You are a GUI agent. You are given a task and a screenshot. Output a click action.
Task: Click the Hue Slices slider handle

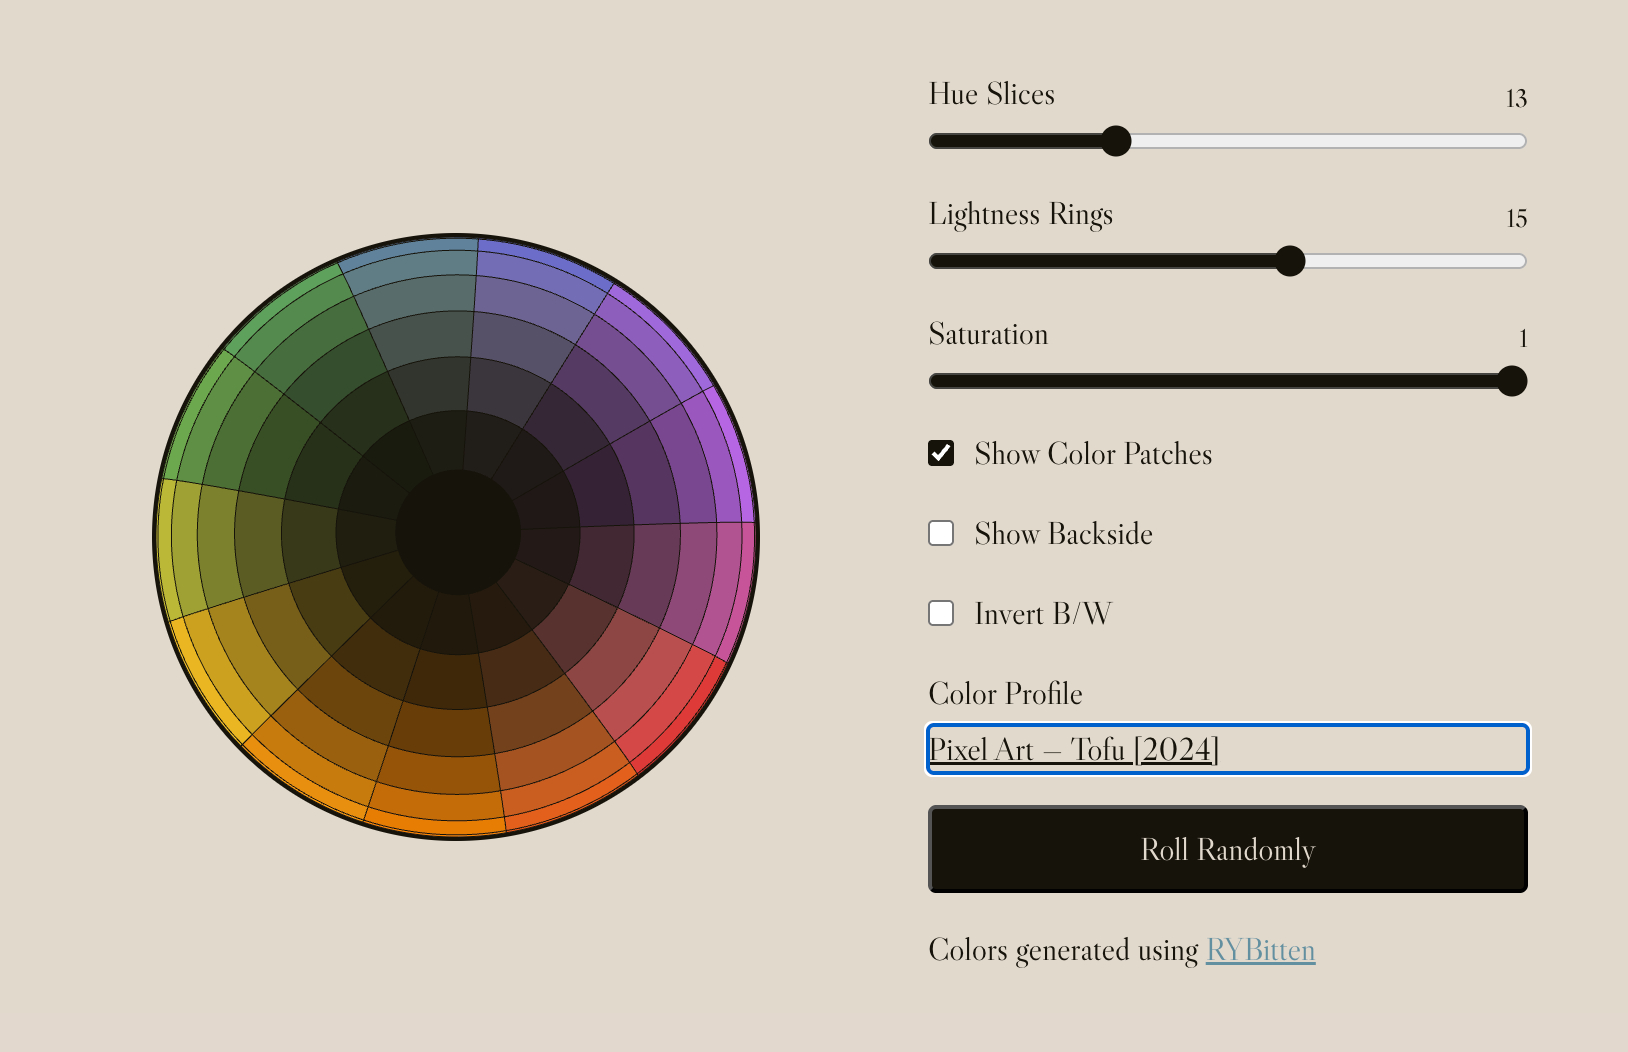pos(1115,141)
